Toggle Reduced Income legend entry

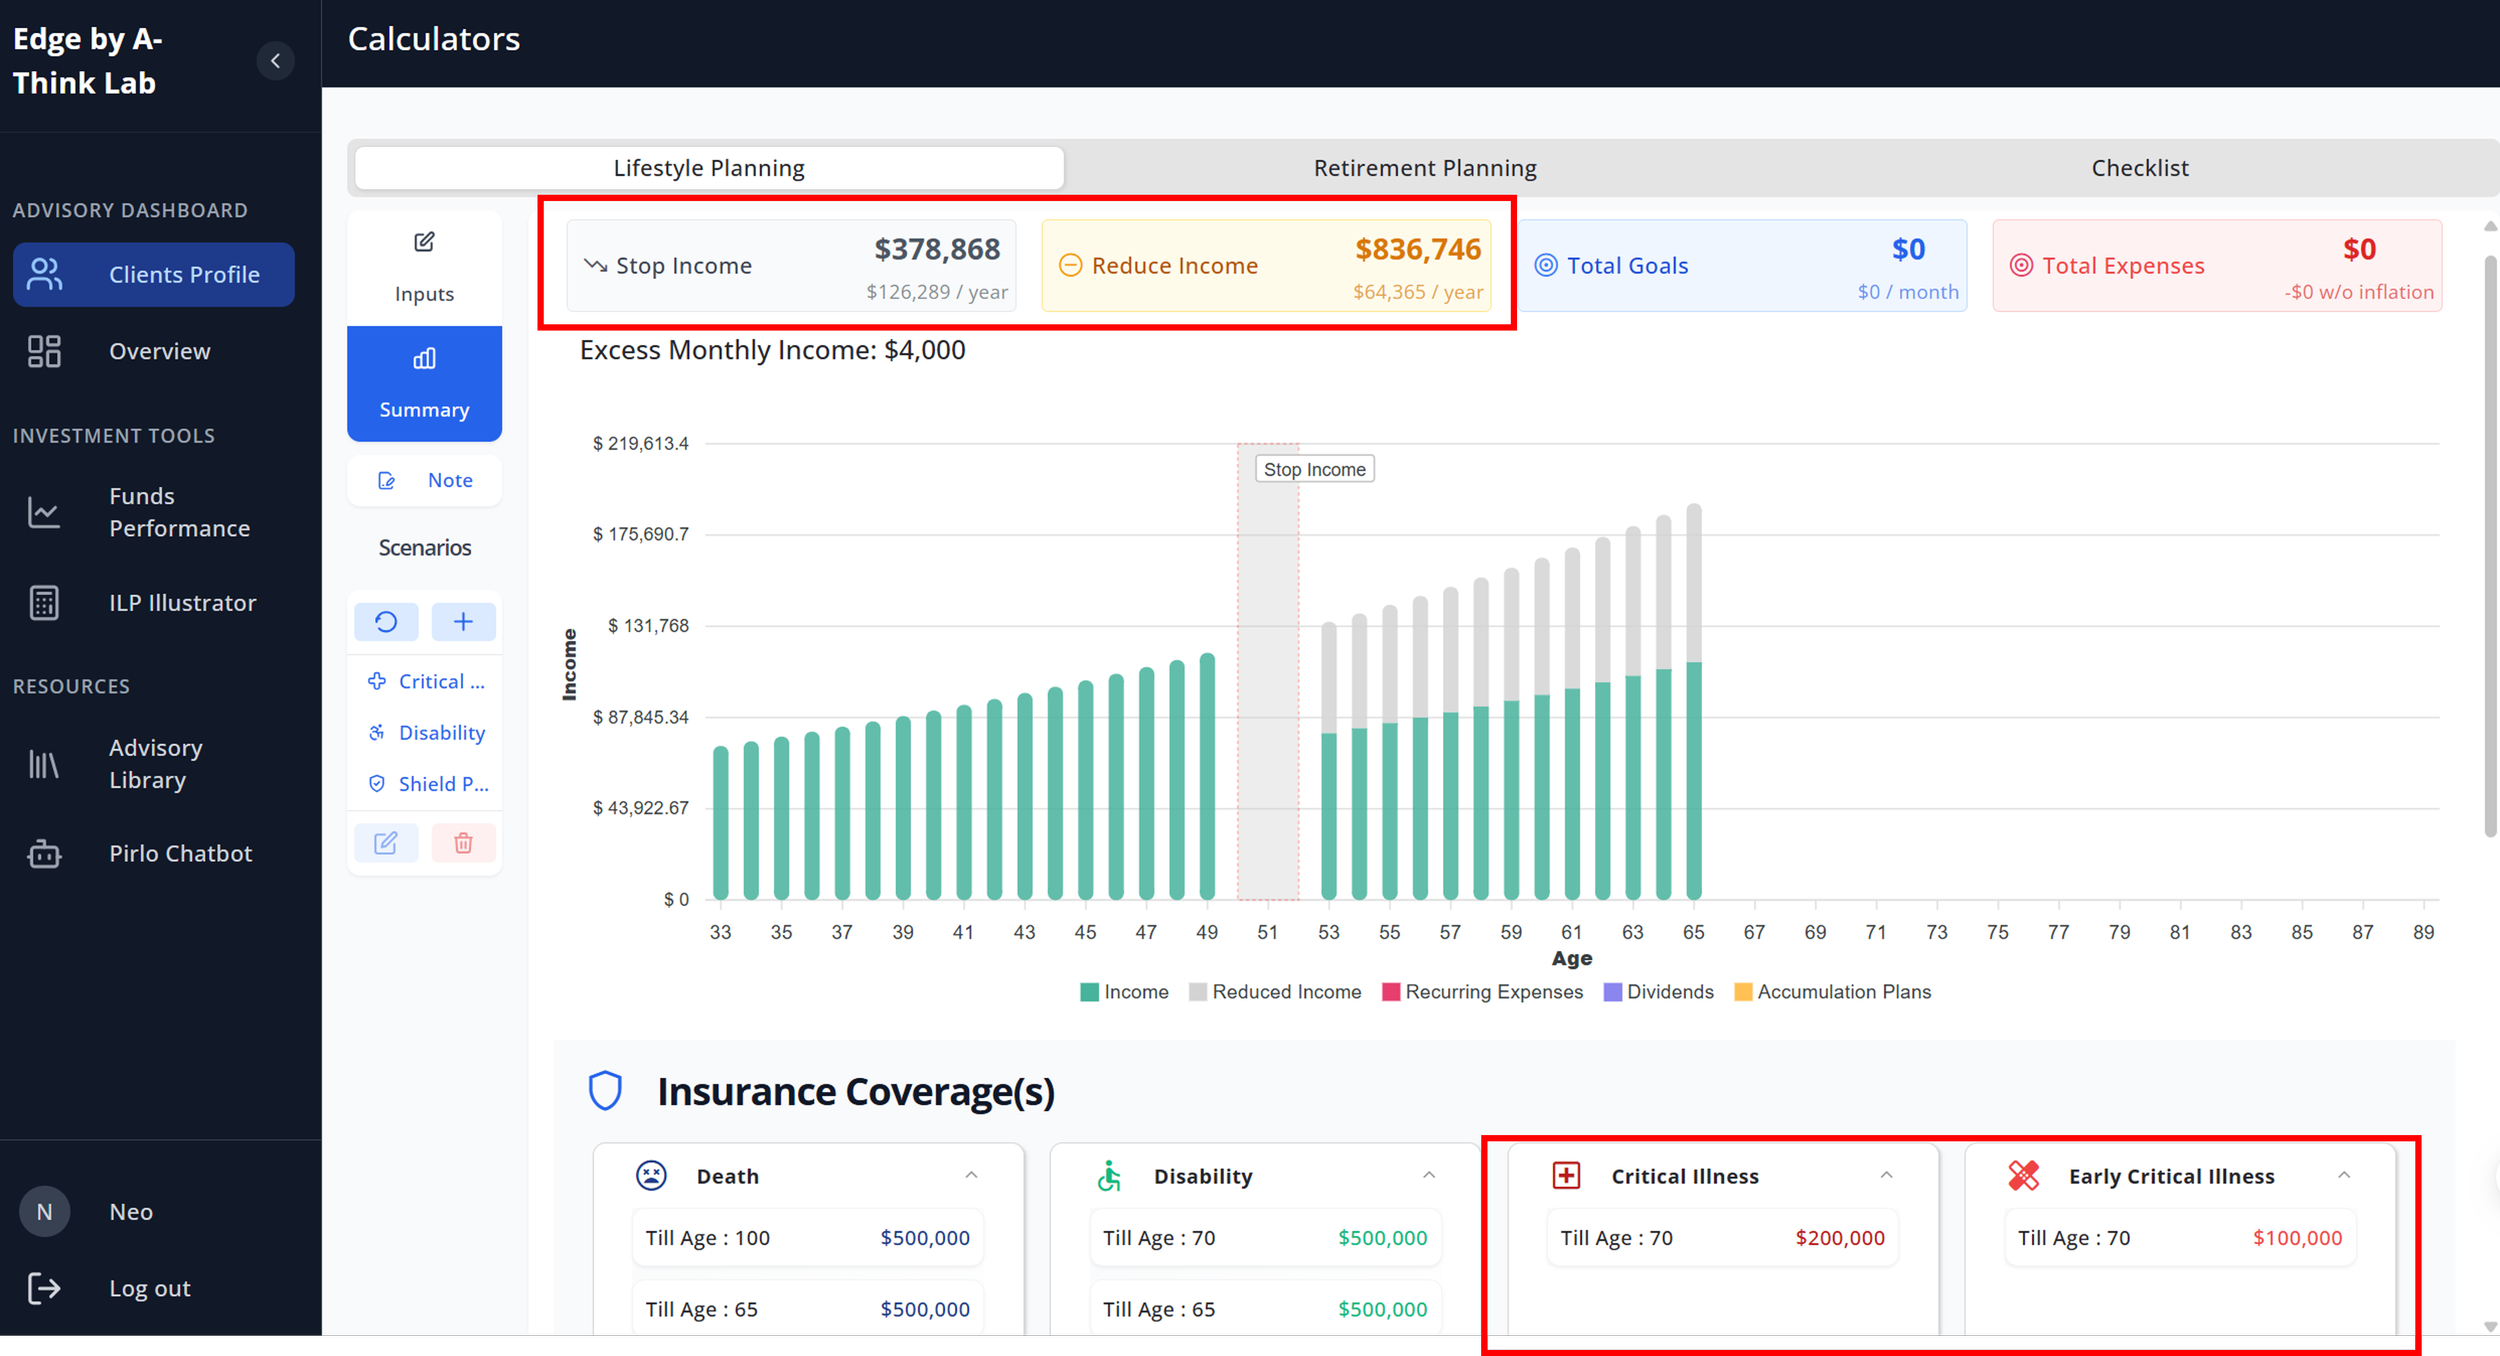tap(1275, 992)
